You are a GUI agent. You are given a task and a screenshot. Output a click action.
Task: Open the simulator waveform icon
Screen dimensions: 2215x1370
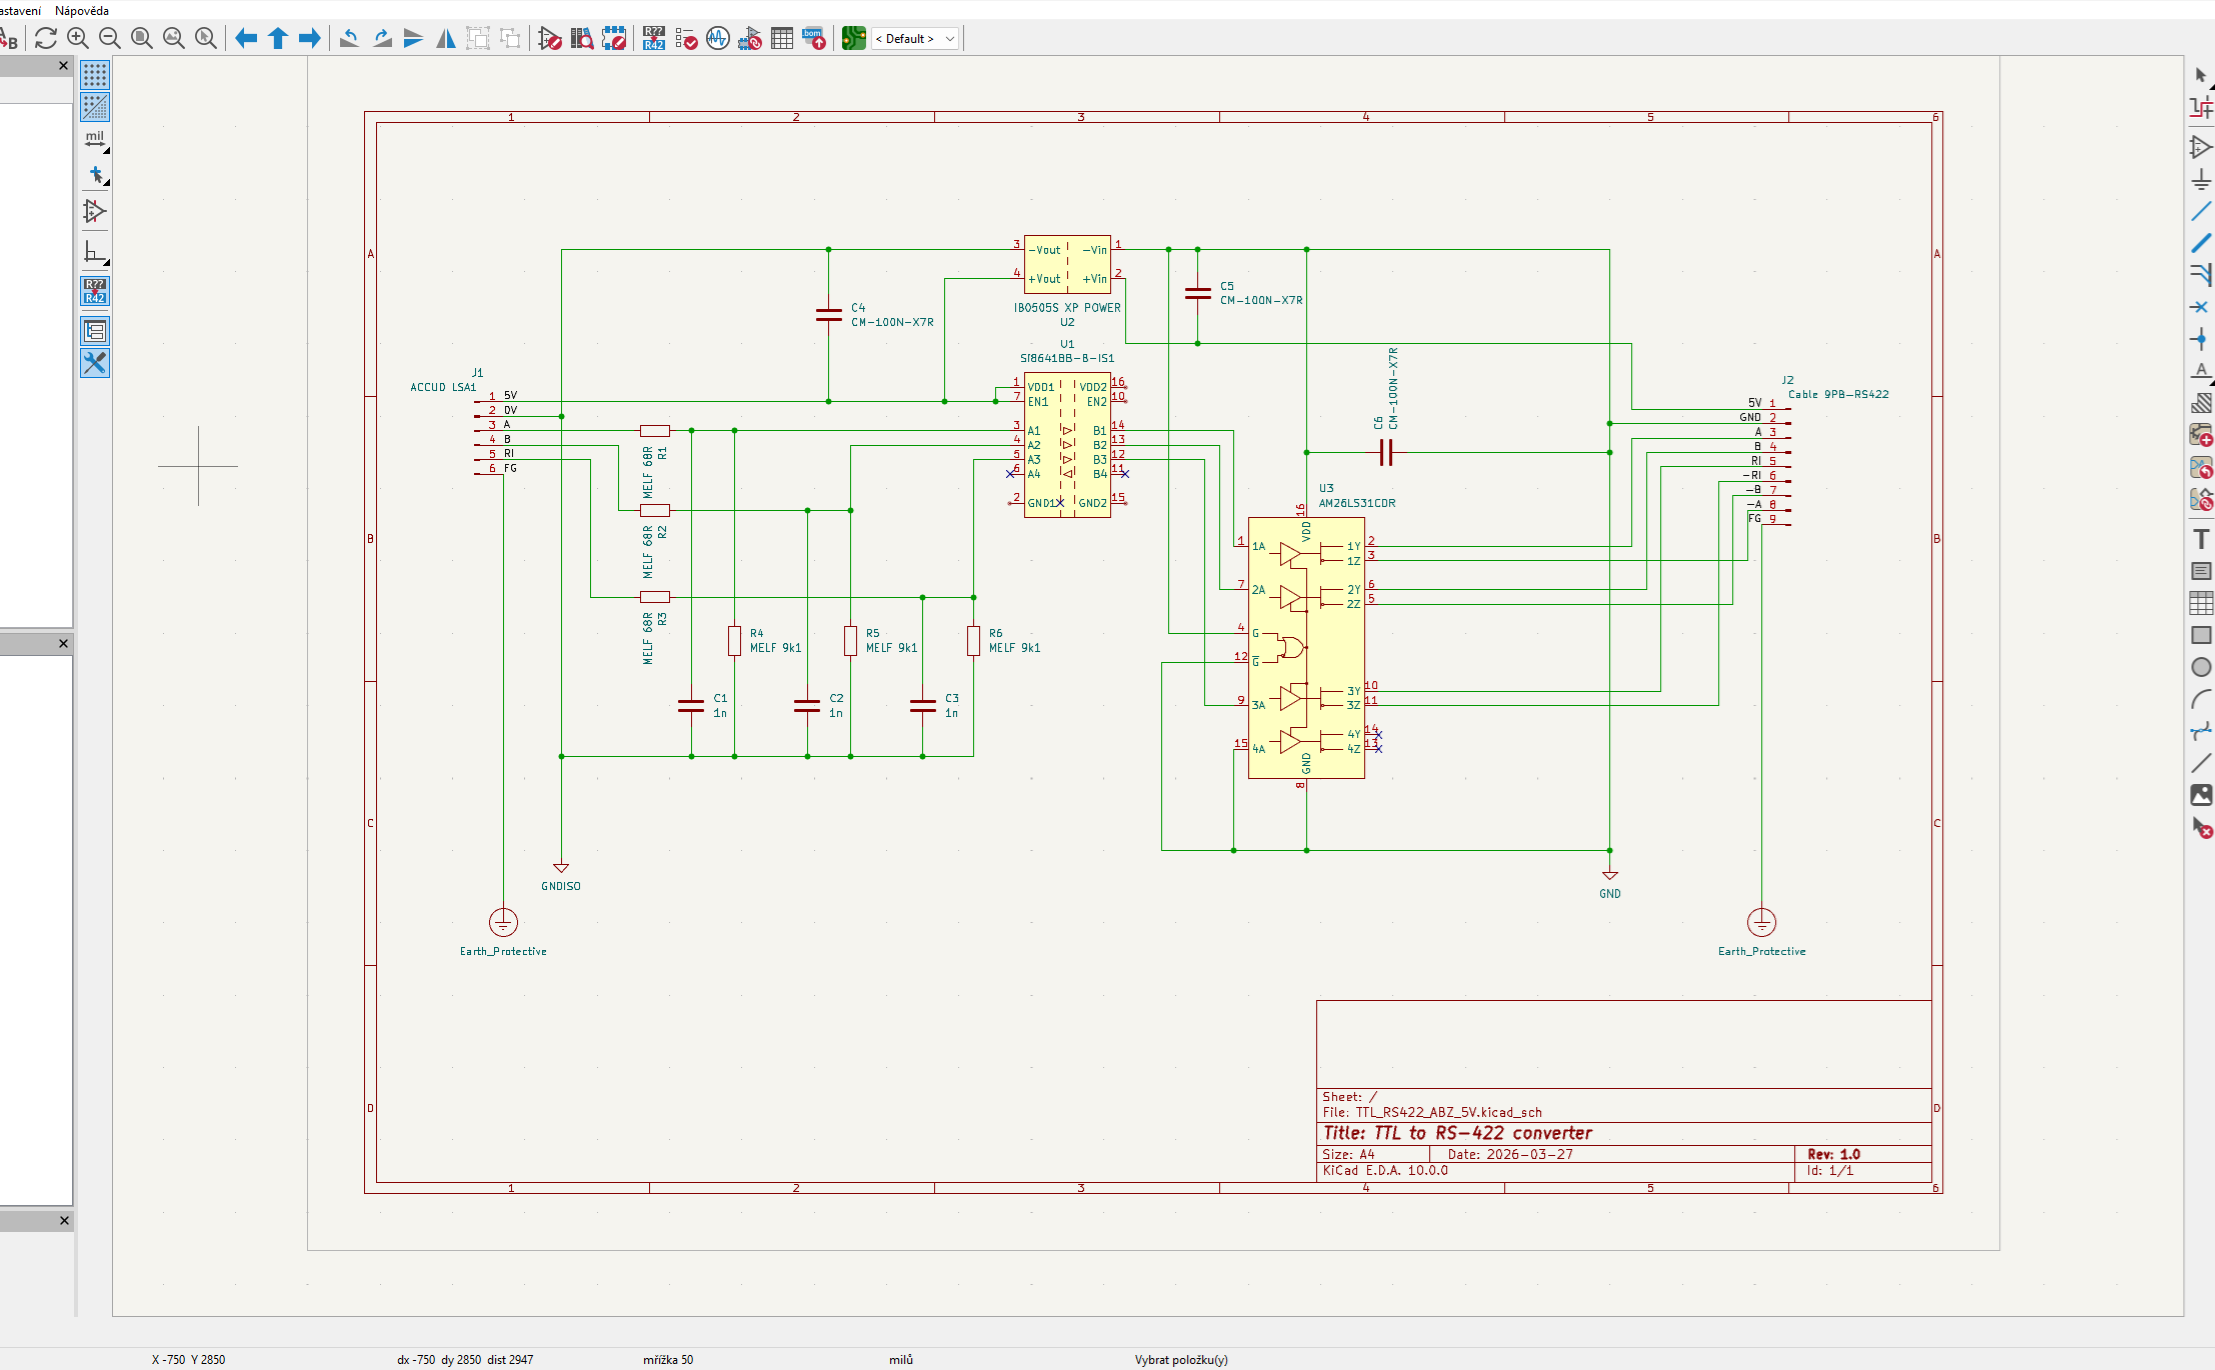pos(717,39)
